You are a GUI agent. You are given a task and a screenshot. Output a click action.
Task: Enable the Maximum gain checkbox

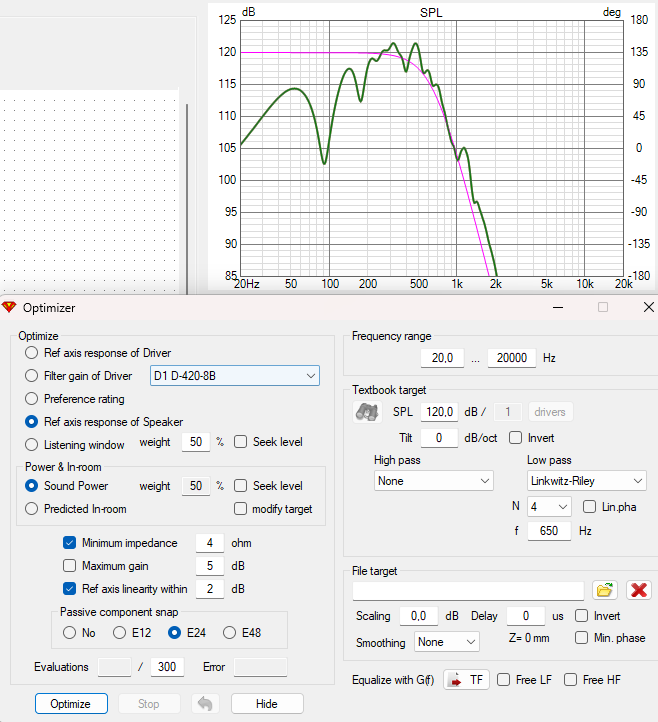[70, 565]
